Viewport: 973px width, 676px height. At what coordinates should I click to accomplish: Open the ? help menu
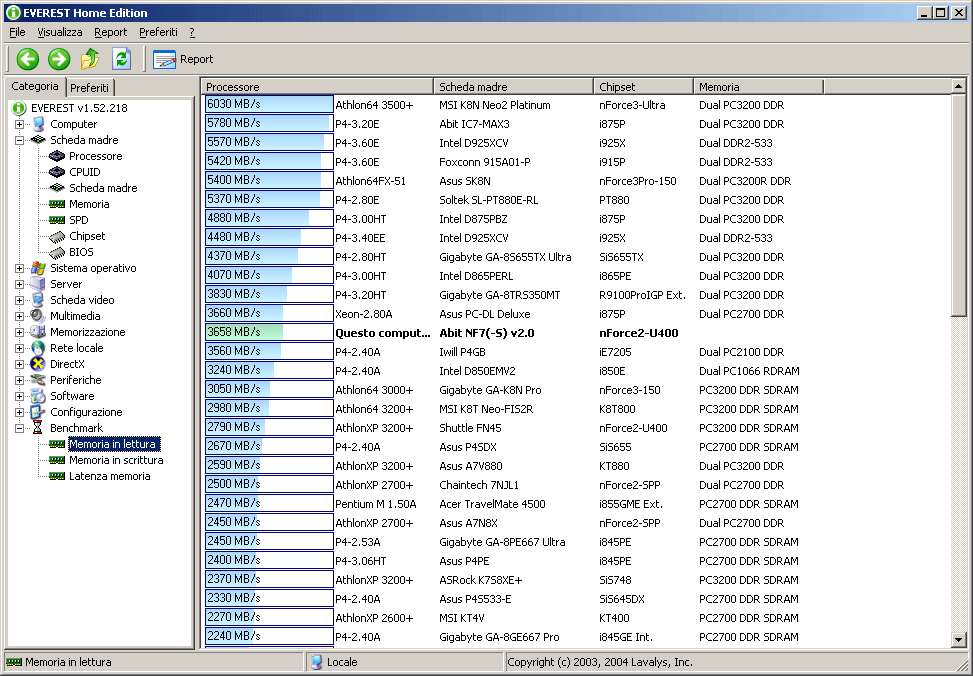click(192, 32)
